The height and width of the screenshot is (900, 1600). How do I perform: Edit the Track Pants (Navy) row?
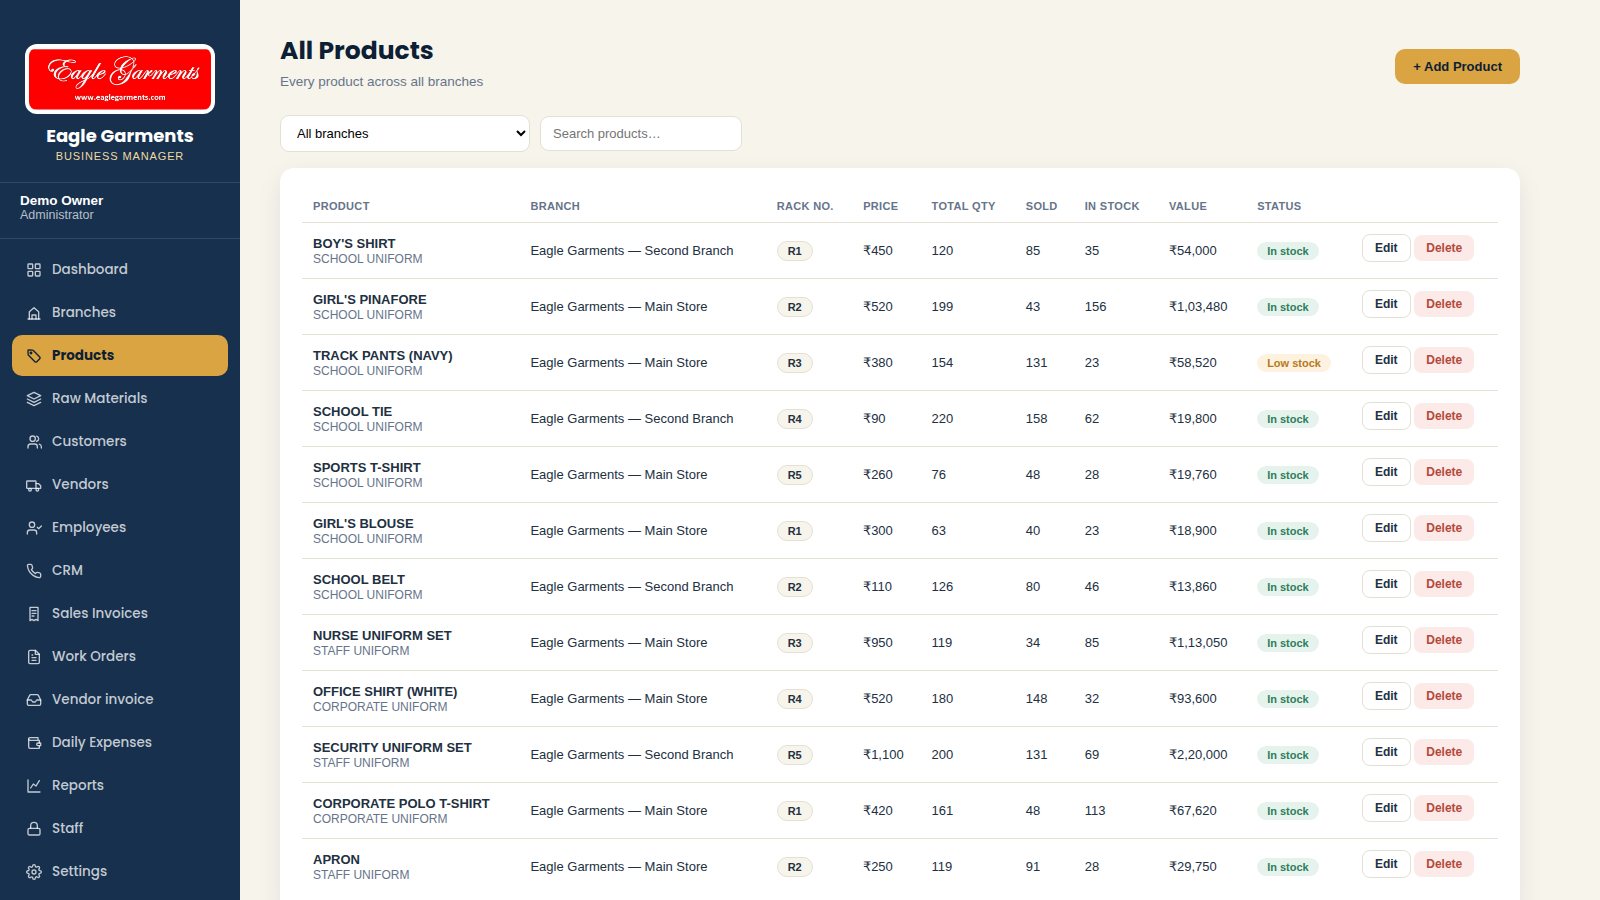(x=1386, y=360)
